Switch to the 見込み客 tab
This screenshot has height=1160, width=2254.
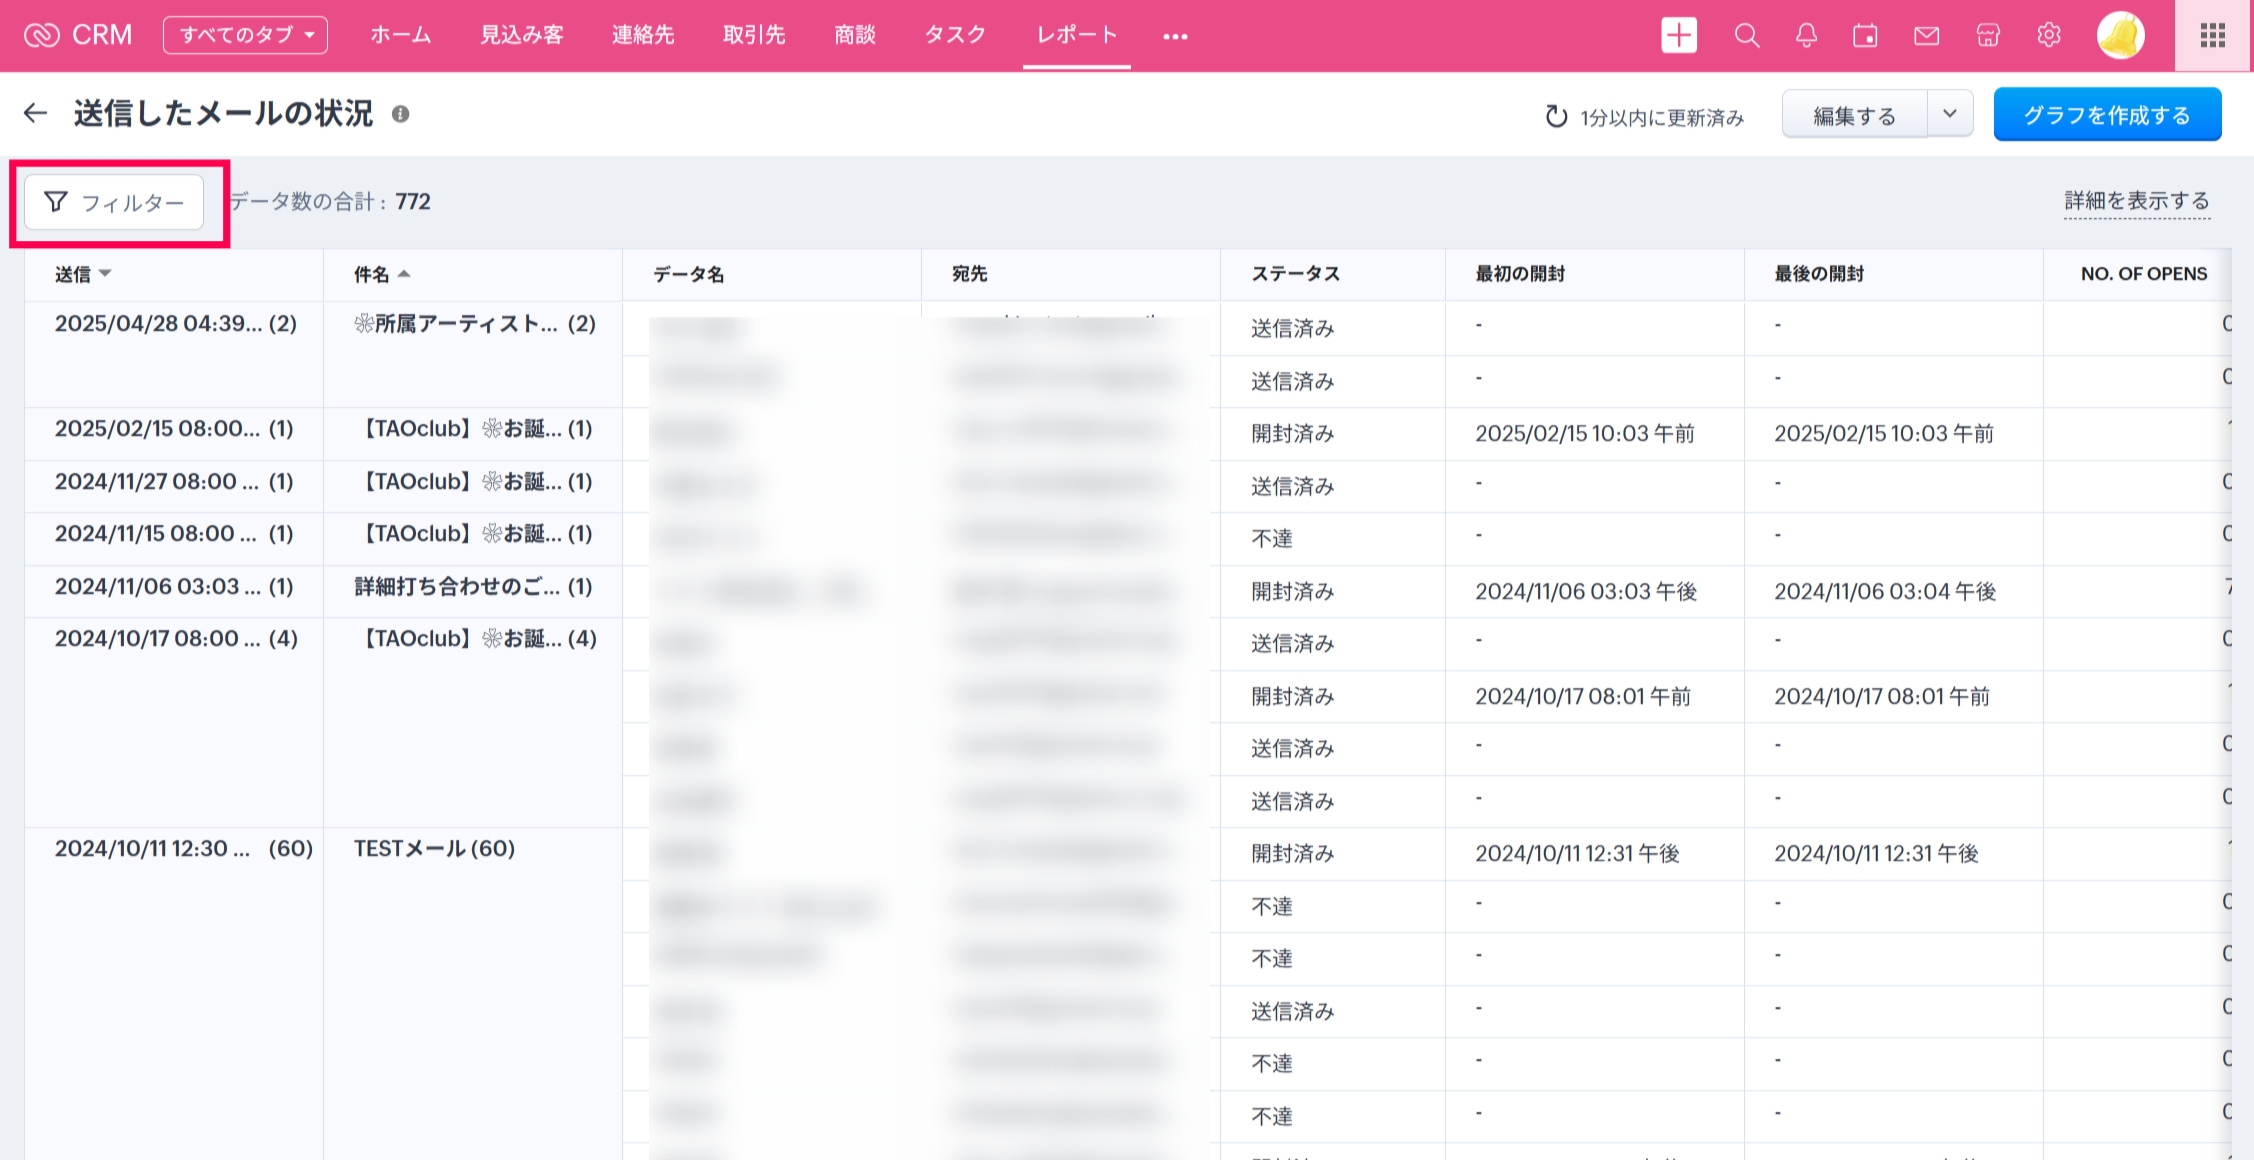pyautogui.click(x=522, y=35)
